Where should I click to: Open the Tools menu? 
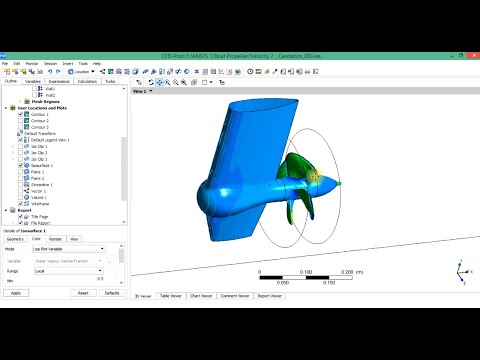[x=83, y=63]
